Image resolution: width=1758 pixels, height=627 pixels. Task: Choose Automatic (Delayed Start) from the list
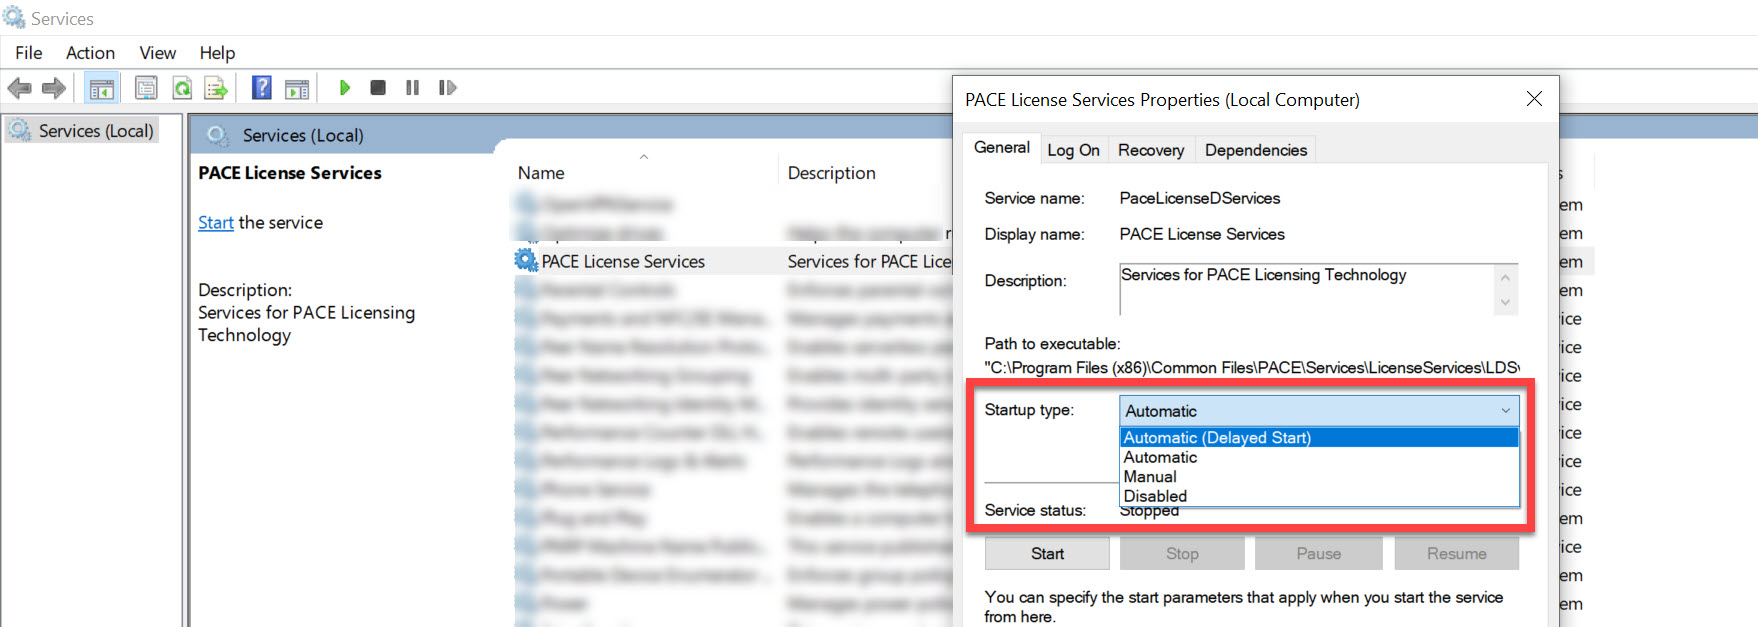coord(1217,438)
